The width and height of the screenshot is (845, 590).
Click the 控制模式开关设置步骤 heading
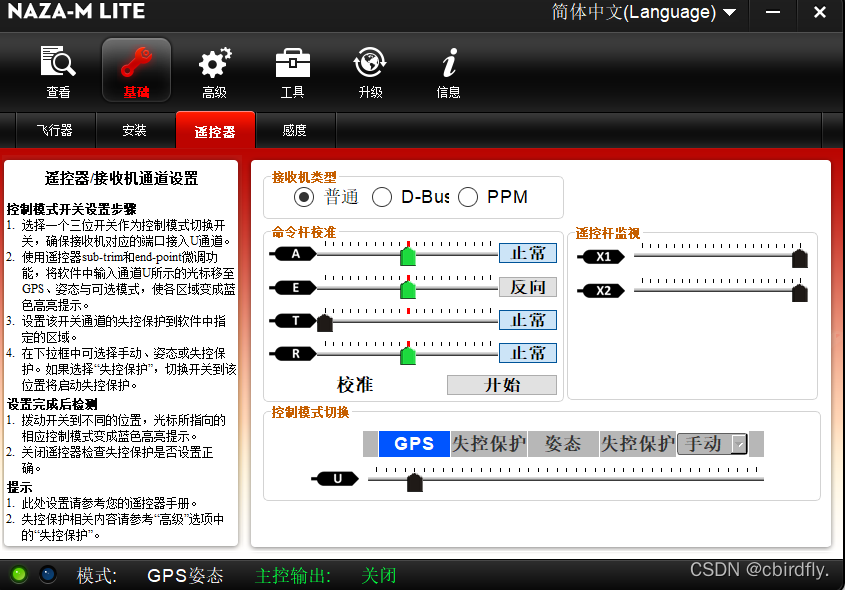(72, 209)
